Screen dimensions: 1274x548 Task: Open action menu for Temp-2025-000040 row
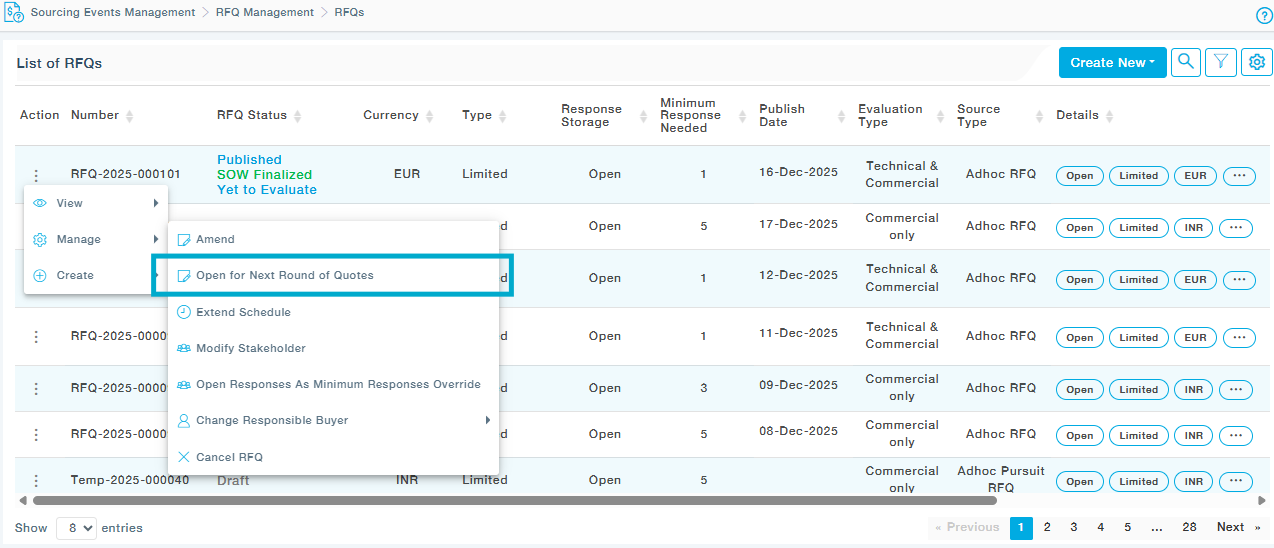pyautogui.click(x=36, y=481)
